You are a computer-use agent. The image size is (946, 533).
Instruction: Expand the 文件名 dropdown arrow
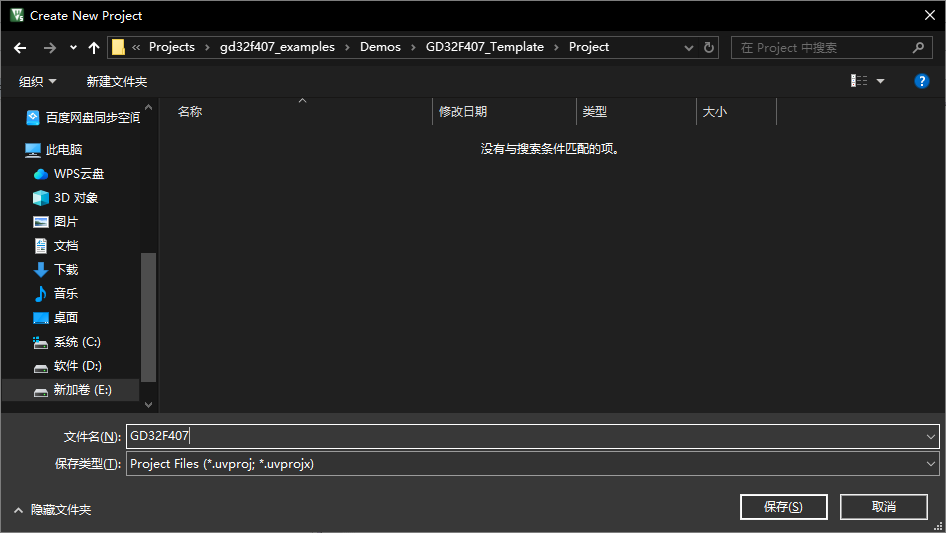tap(930, 436)
